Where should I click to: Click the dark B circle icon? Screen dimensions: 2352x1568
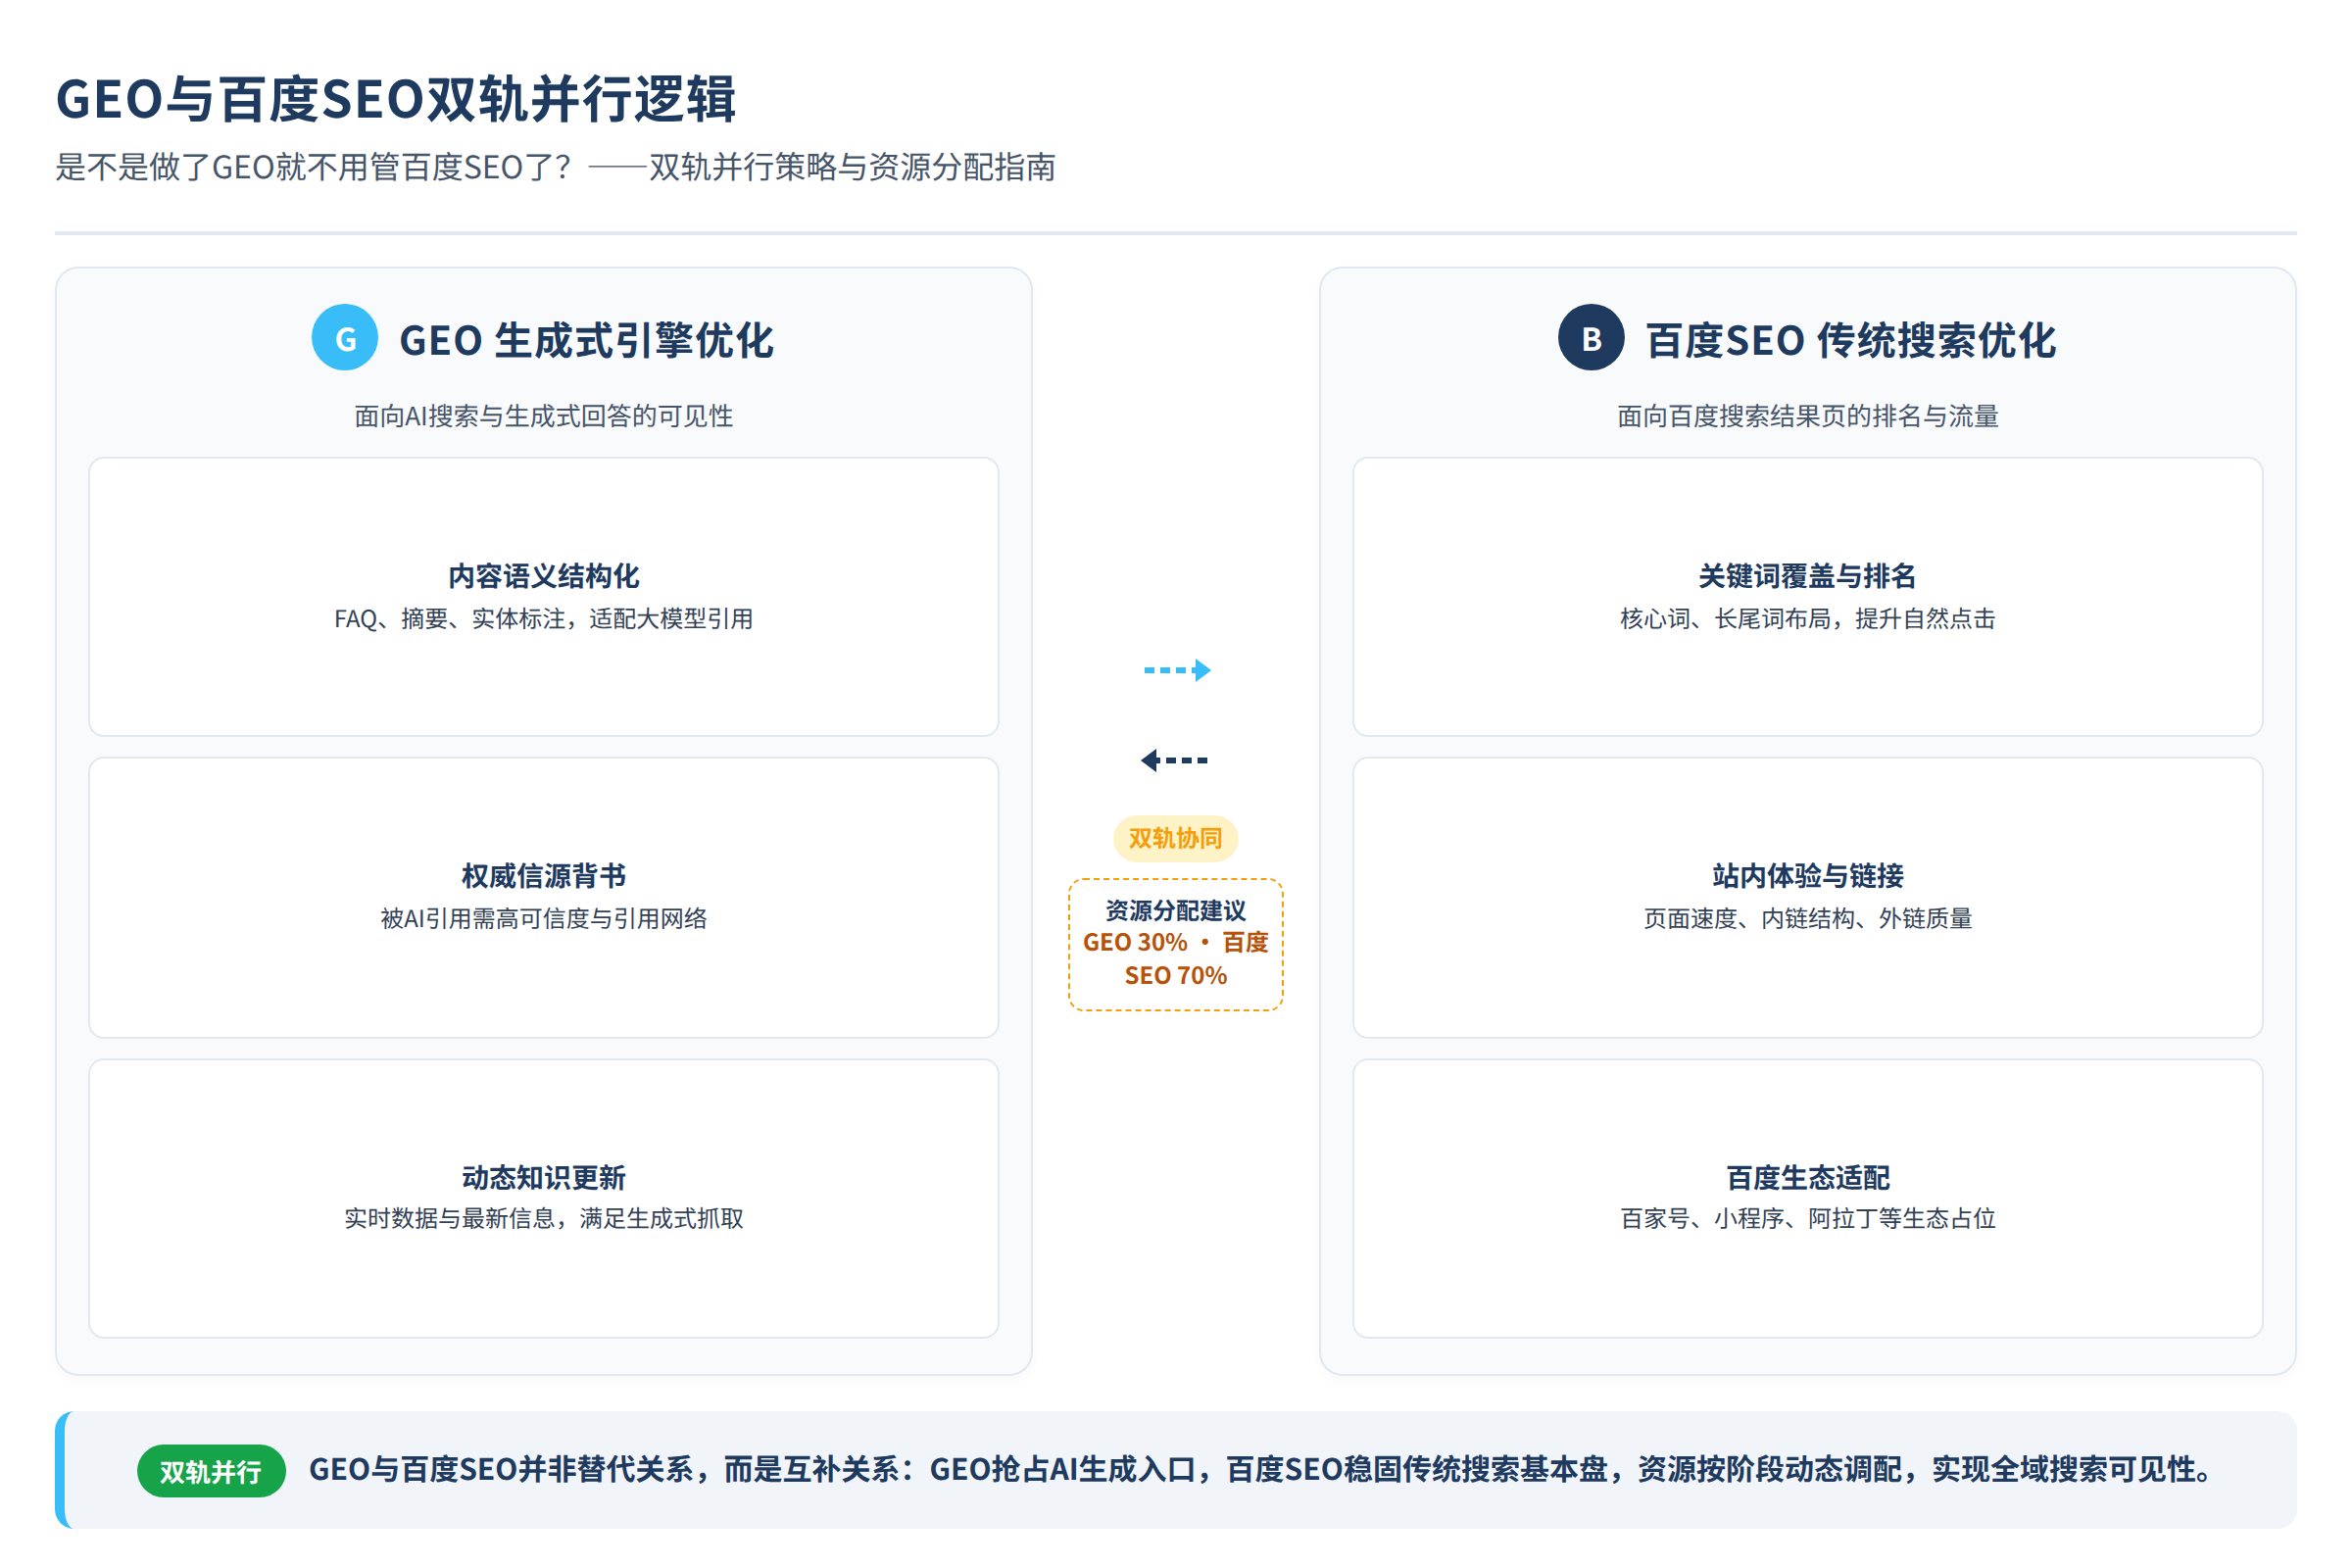click(1591, 338)
